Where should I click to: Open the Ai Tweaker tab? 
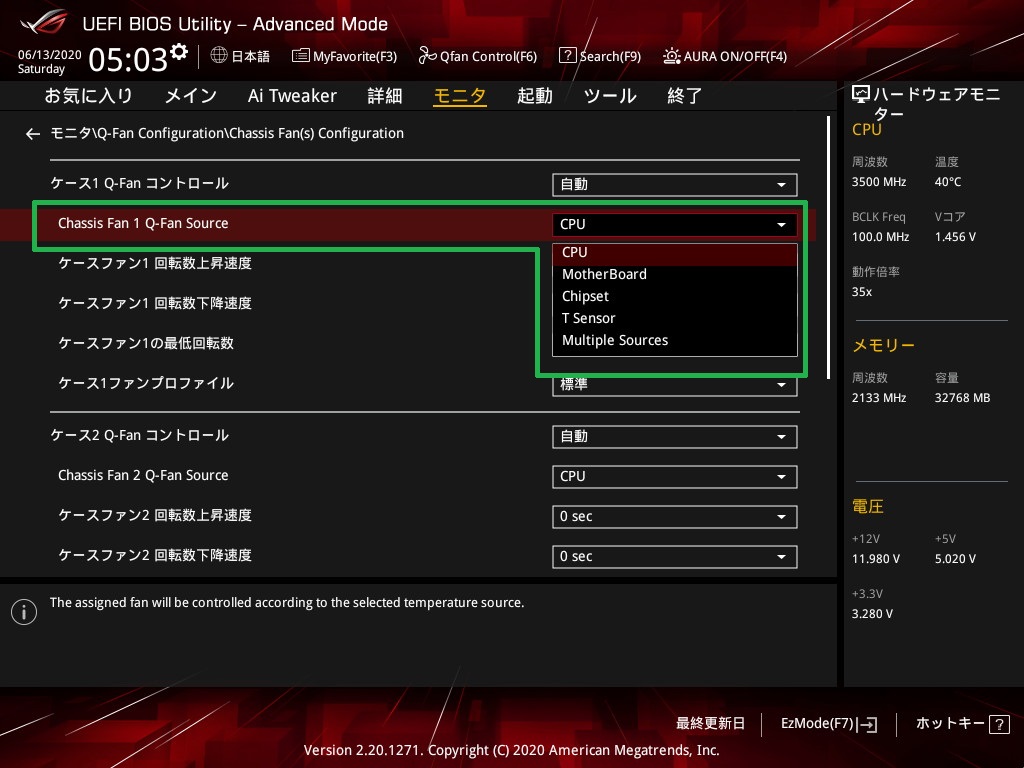[x=292, y=96]
